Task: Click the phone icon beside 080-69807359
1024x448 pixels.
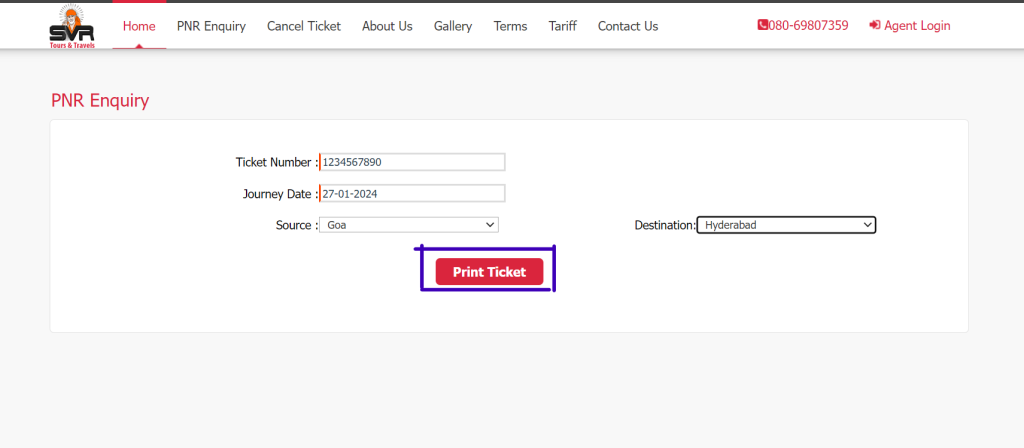Action: coord(763,25)
